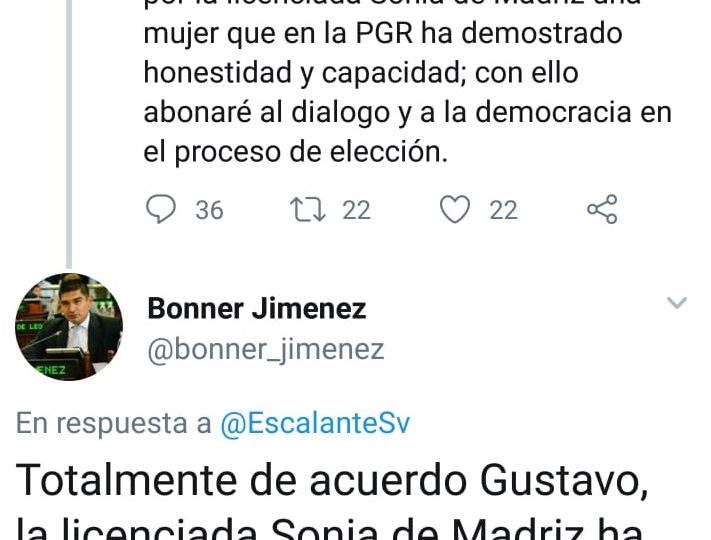Click the thread connector vertical line

(69, 134)
